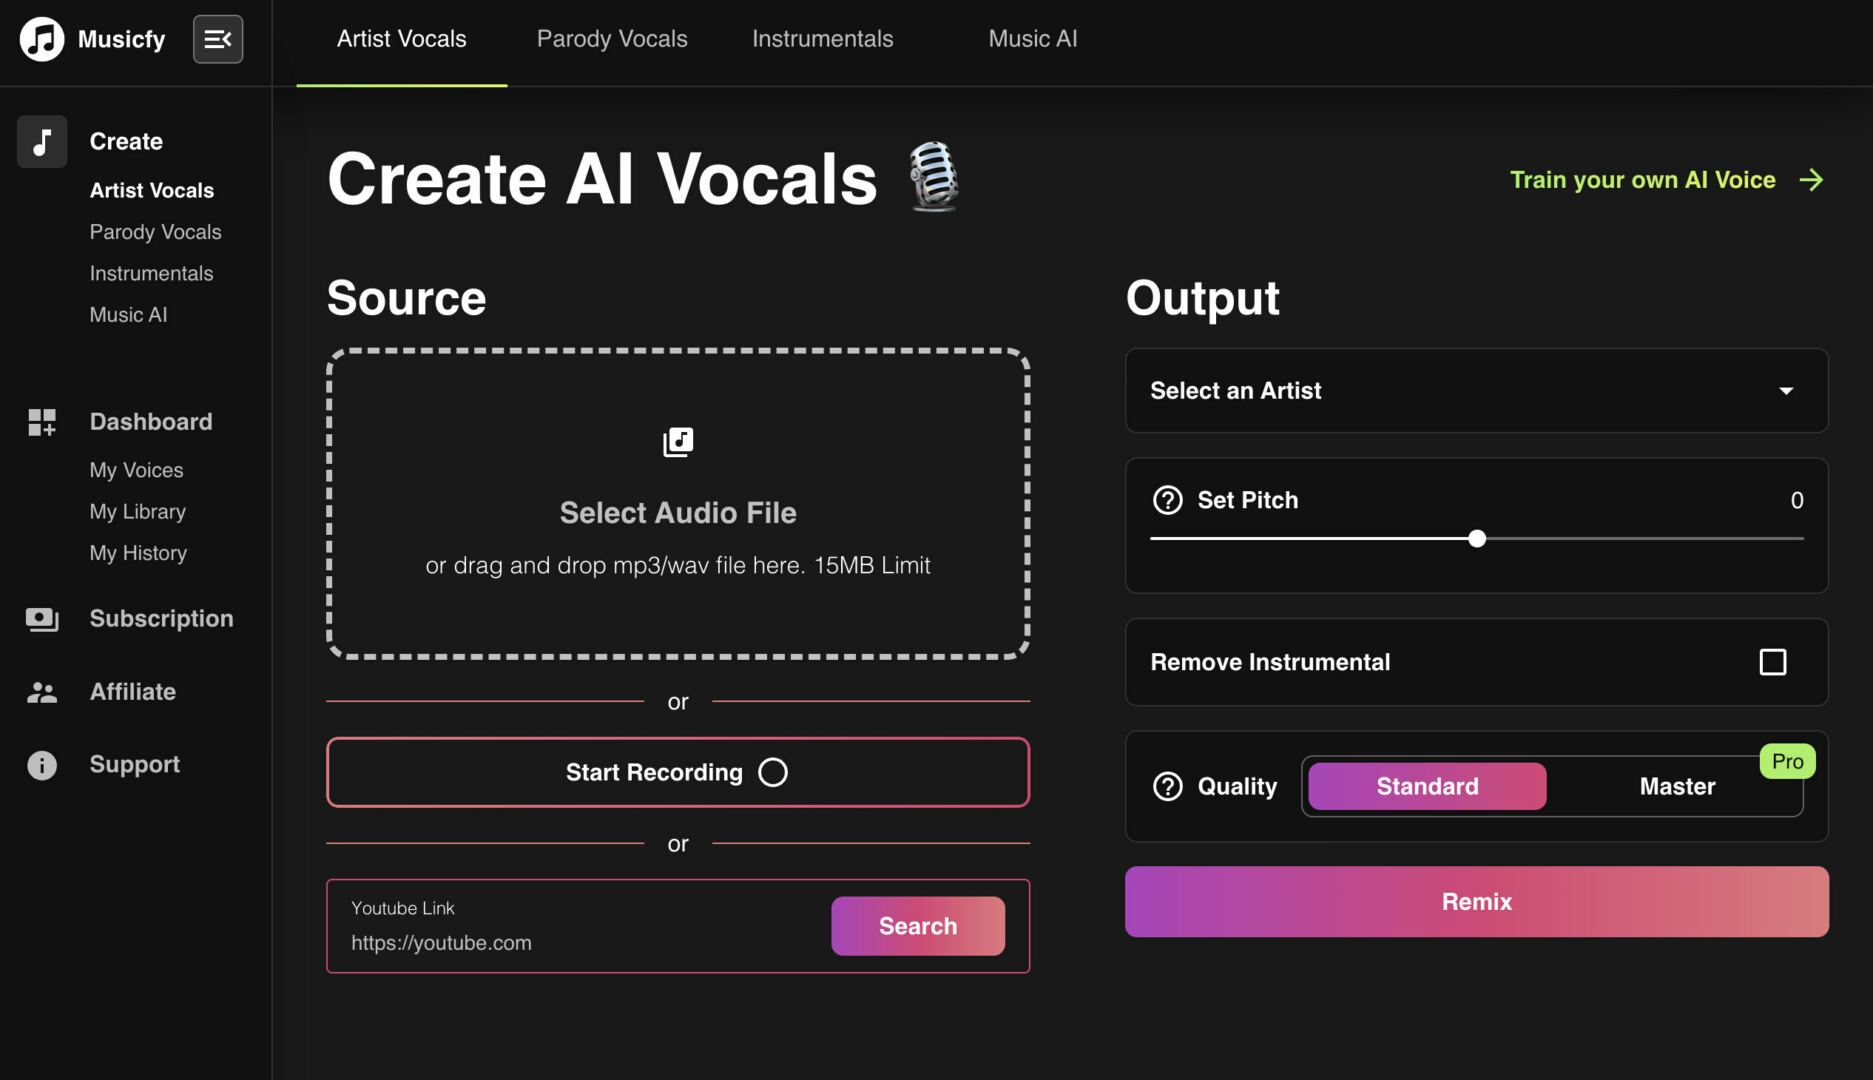Click the Affiliate sidebar label

(132, 692)
